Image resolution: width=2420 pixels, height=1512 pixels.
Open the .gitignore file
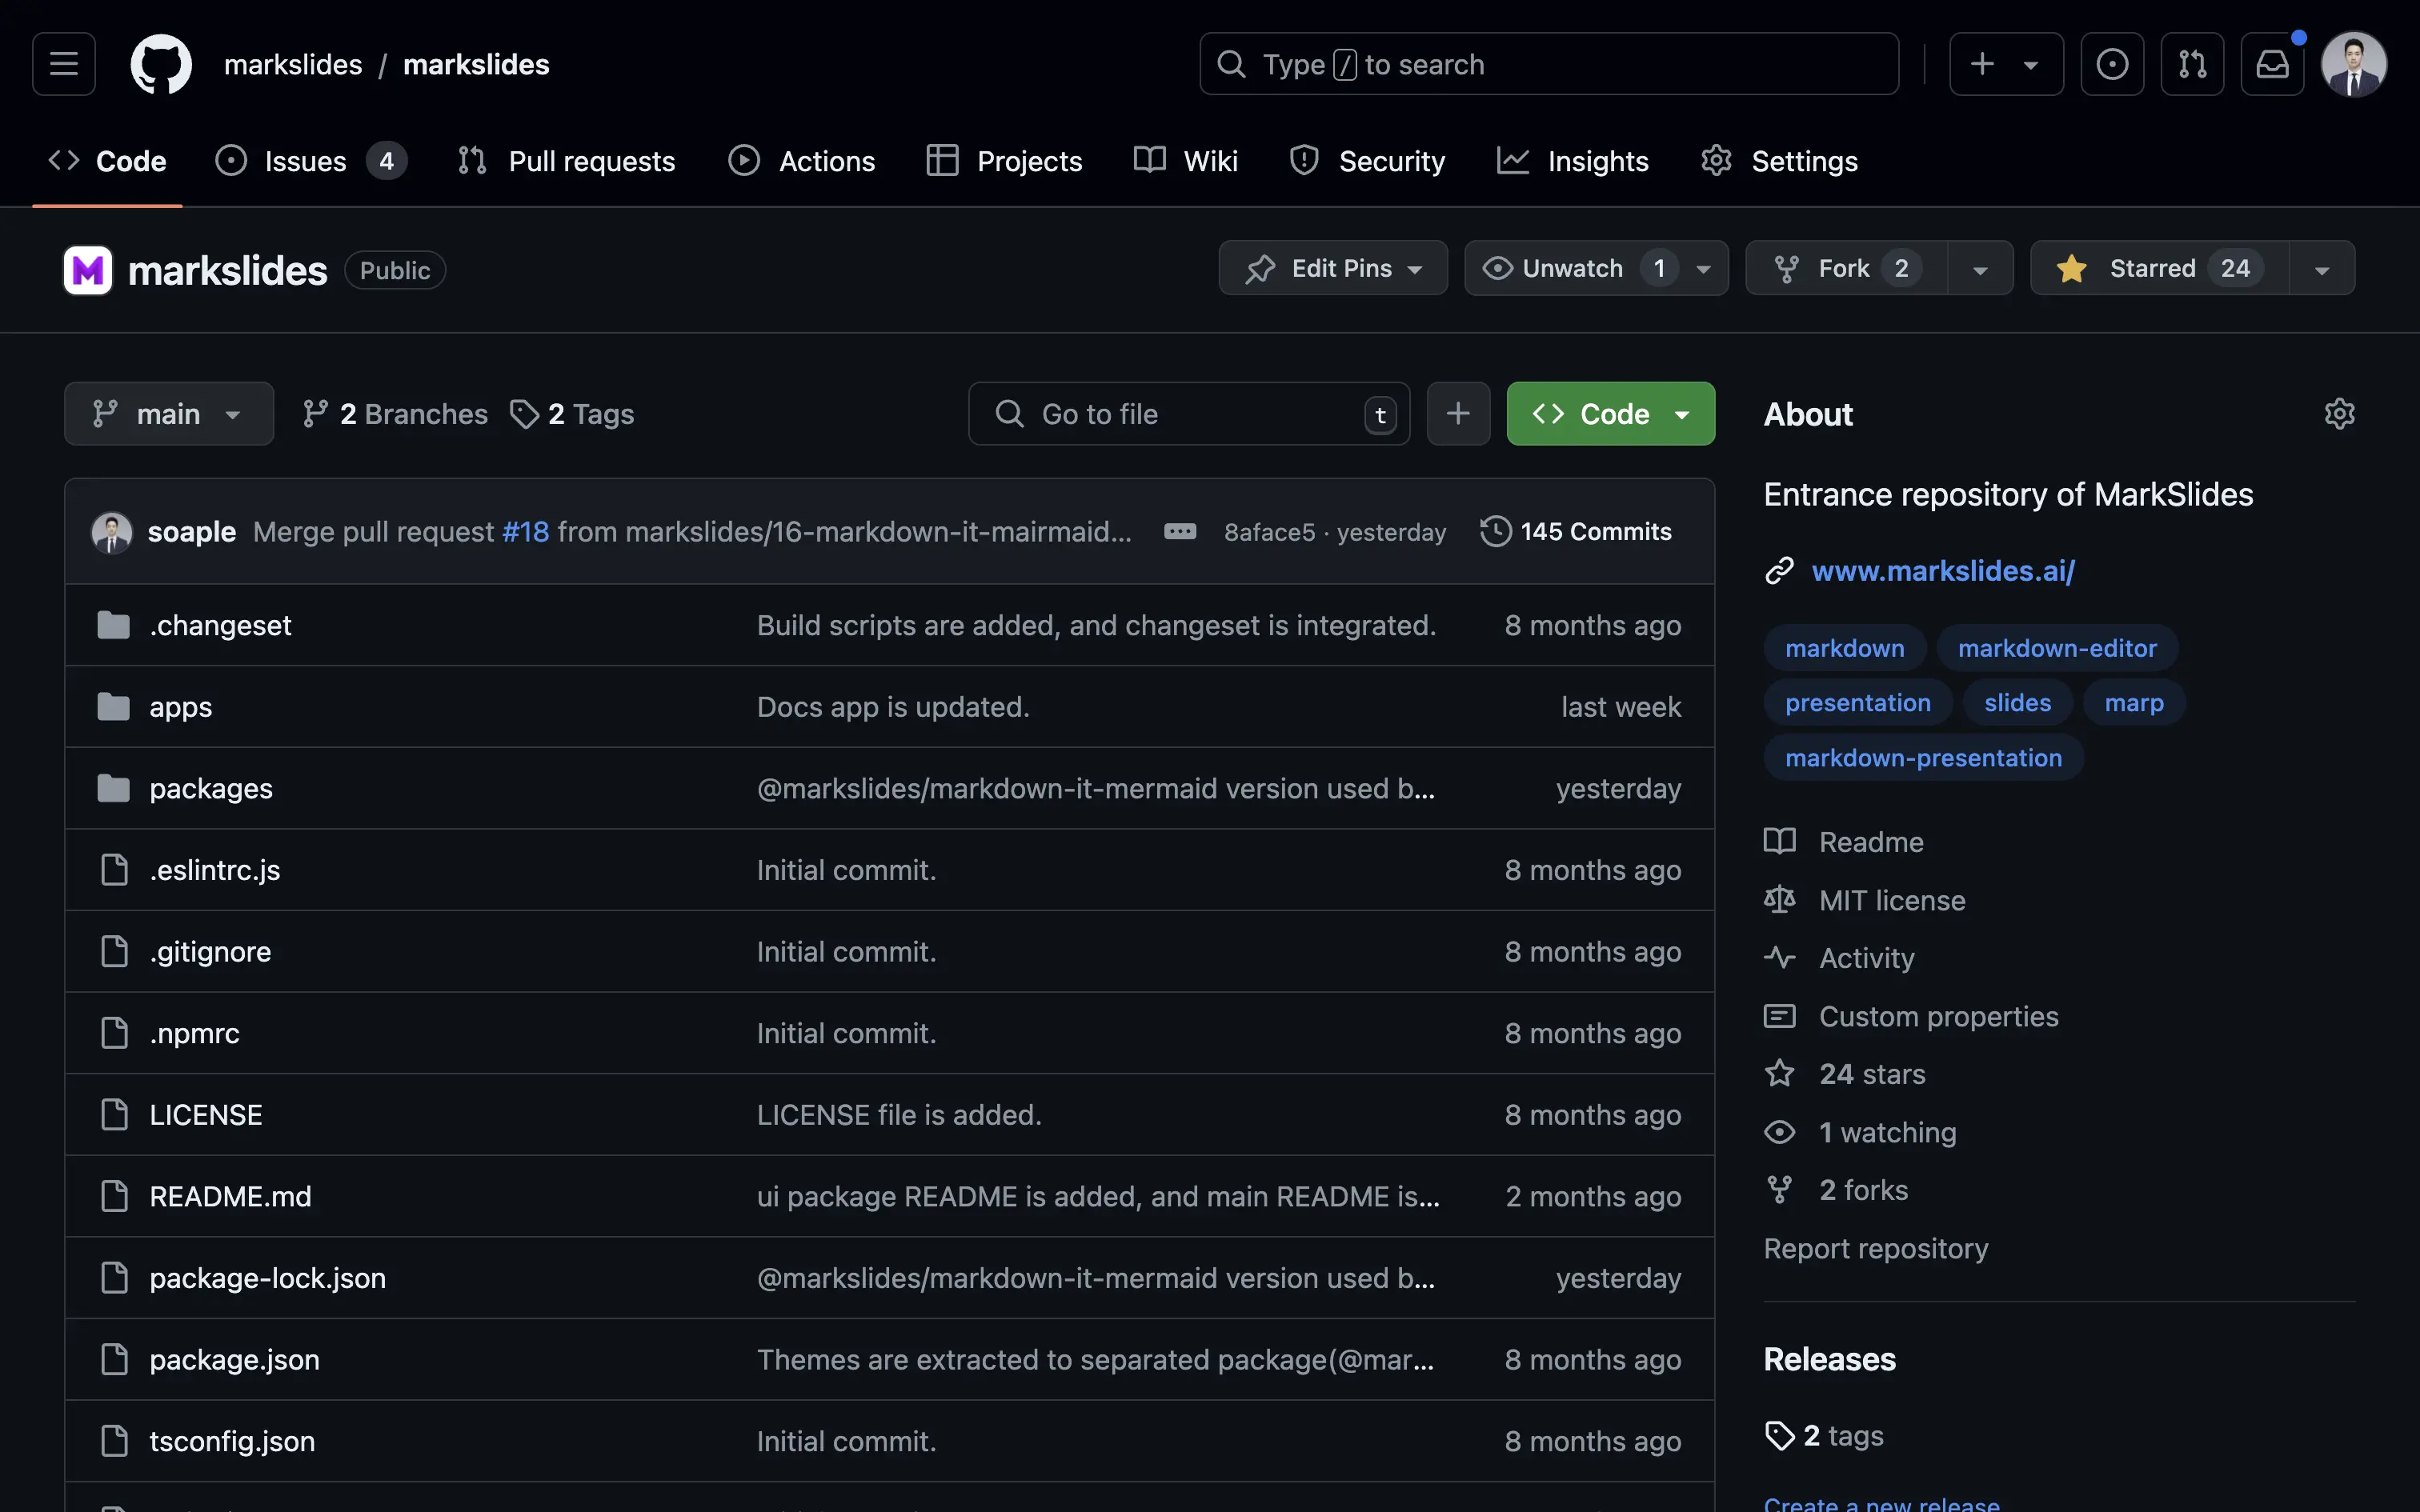tap(210, 952)
